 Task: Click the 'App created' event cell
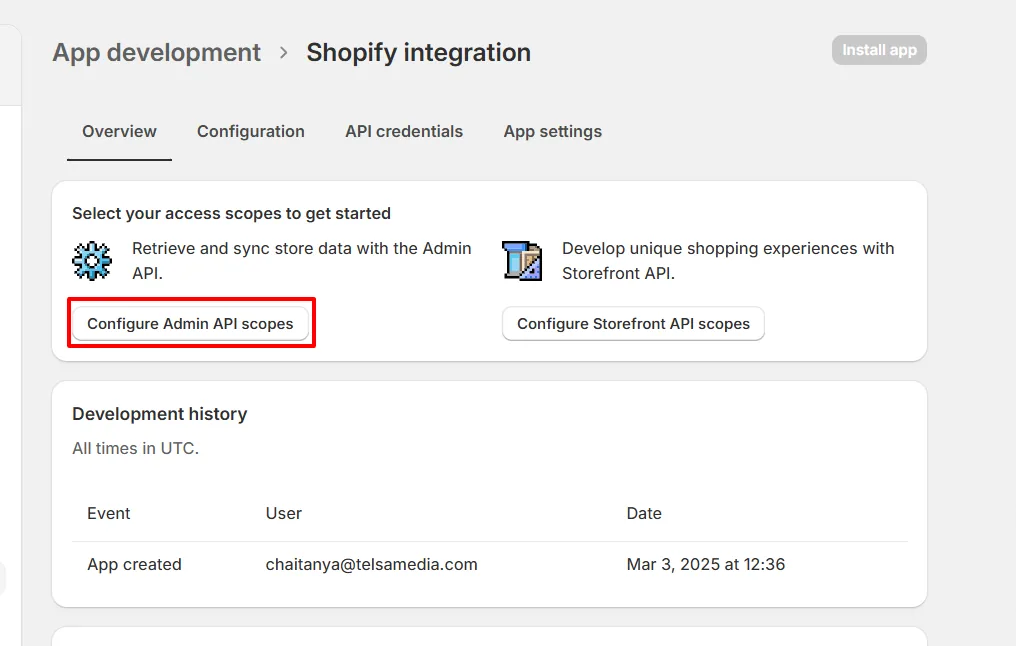pyautogui.click(x=134, y=564)
